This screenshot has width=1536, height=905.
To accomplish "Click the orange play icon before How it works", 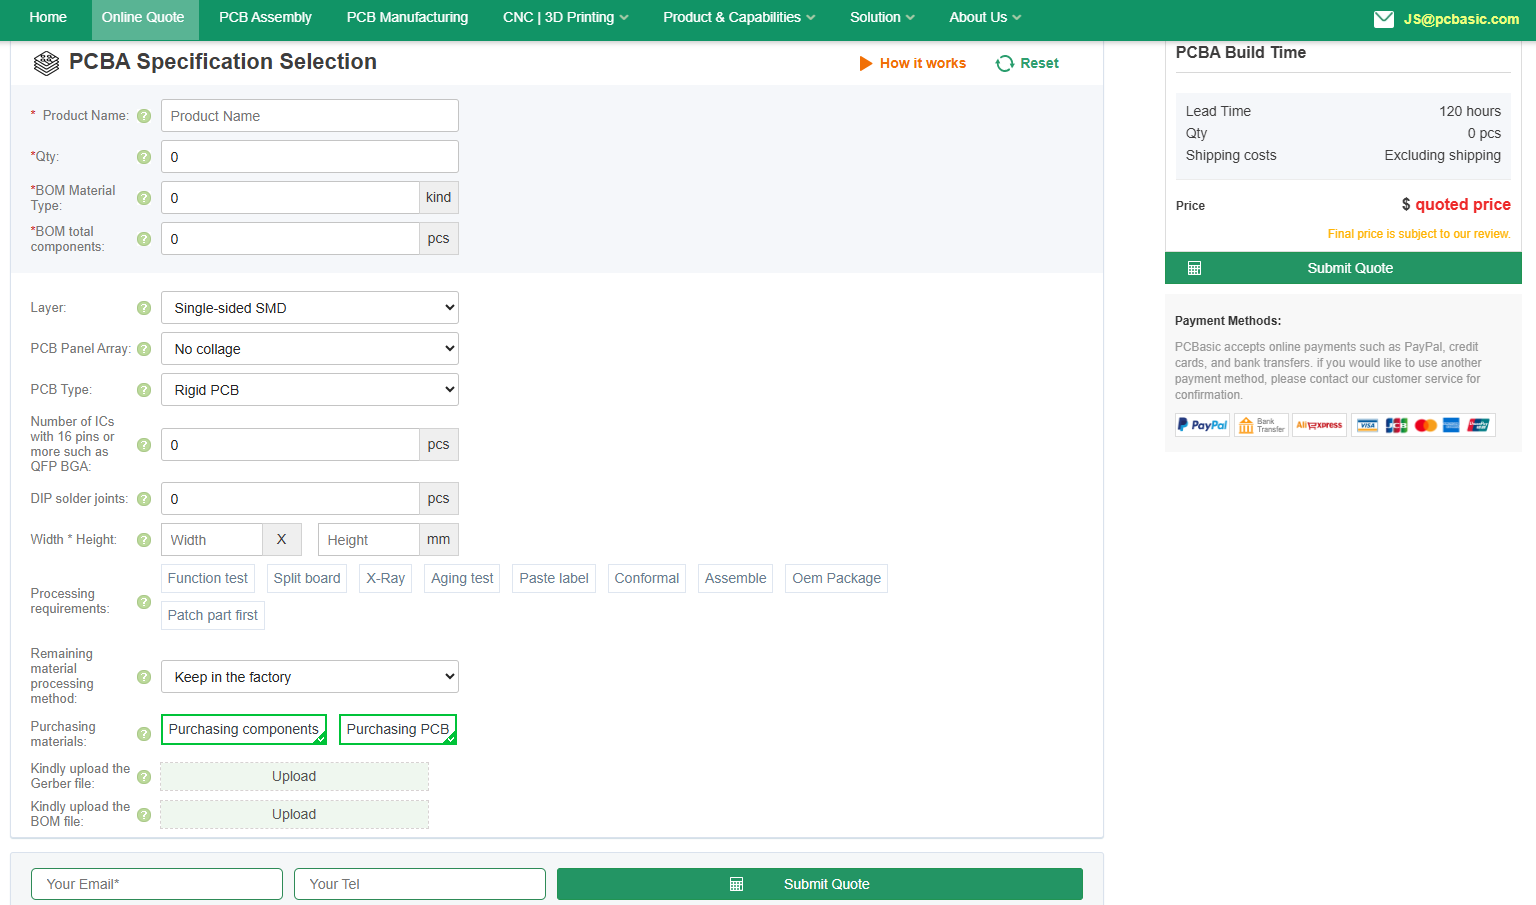I will (866, 63).
